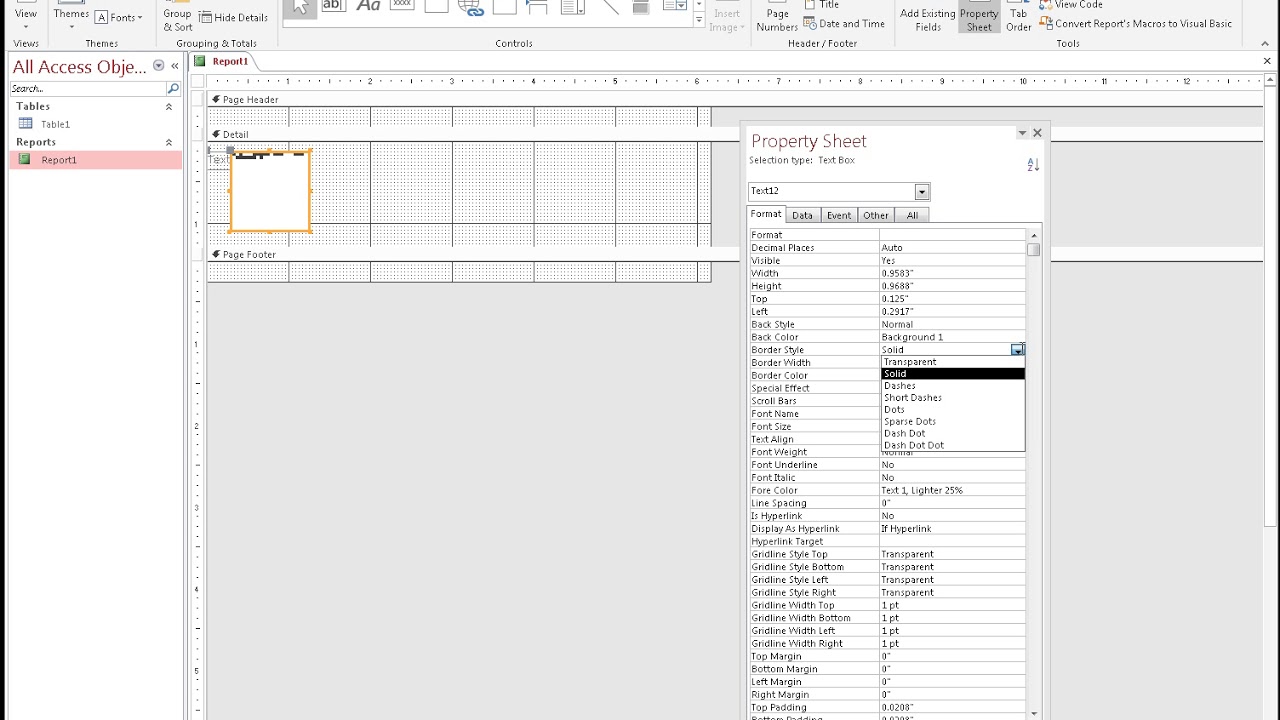Insert Date and Time
1280x720 pixels.
click(x=845, y=23)
